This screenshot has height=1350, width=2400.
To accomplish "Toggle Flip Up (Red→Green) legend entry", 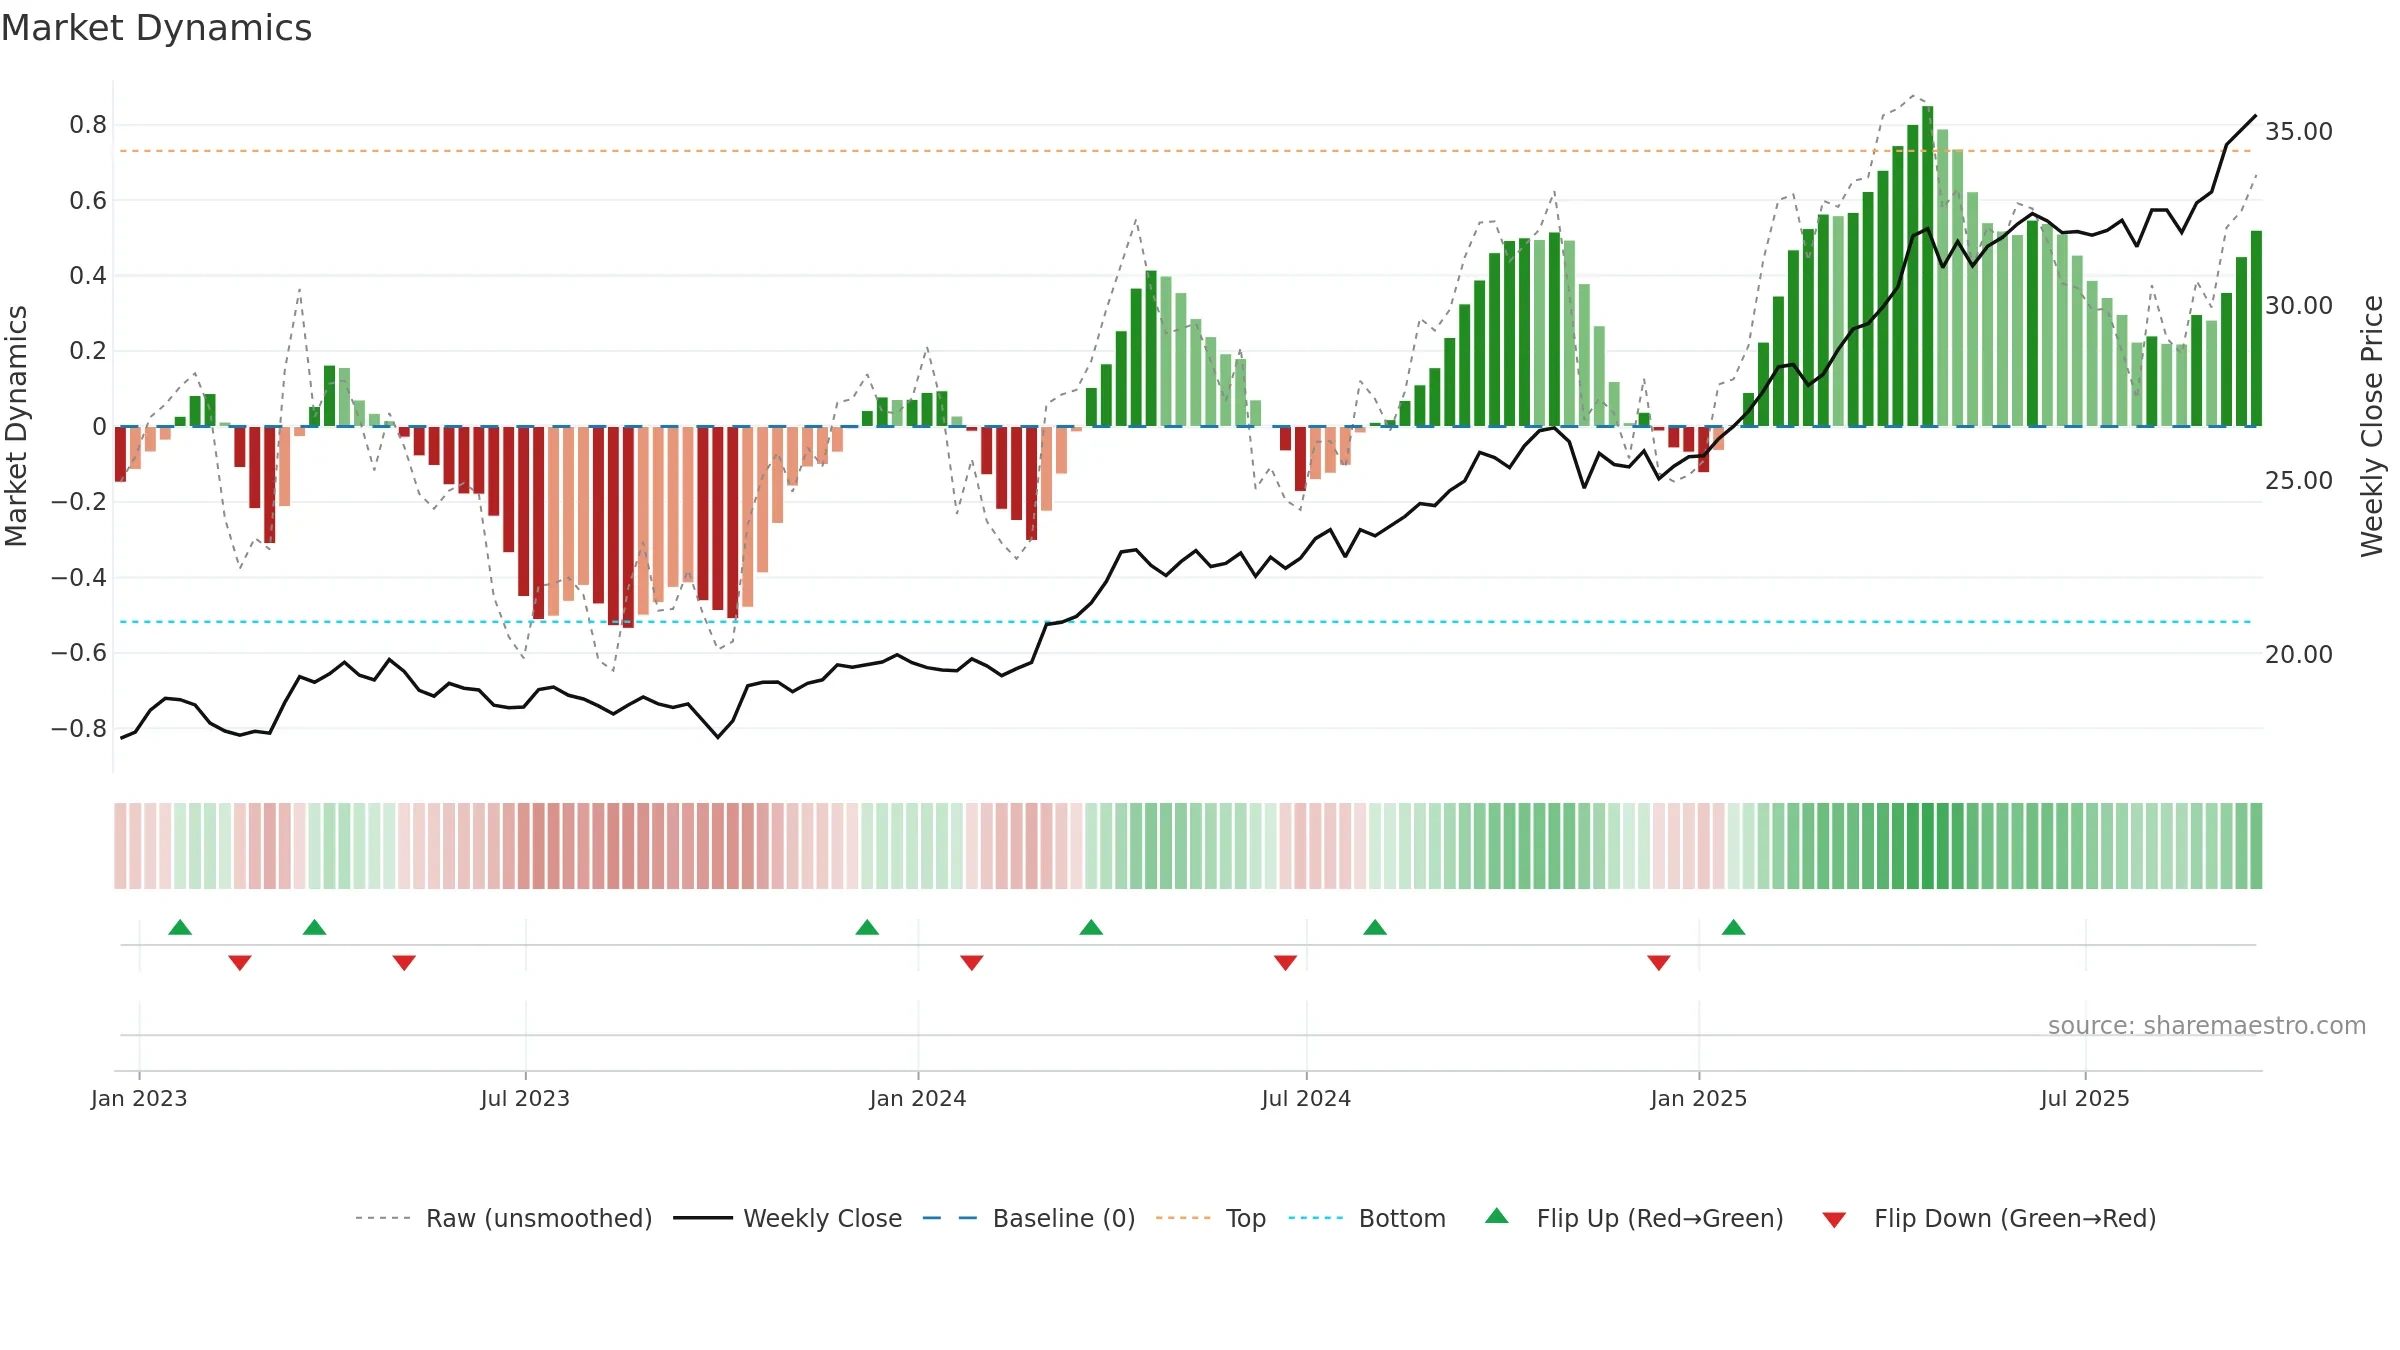I will [1634, 1218].
